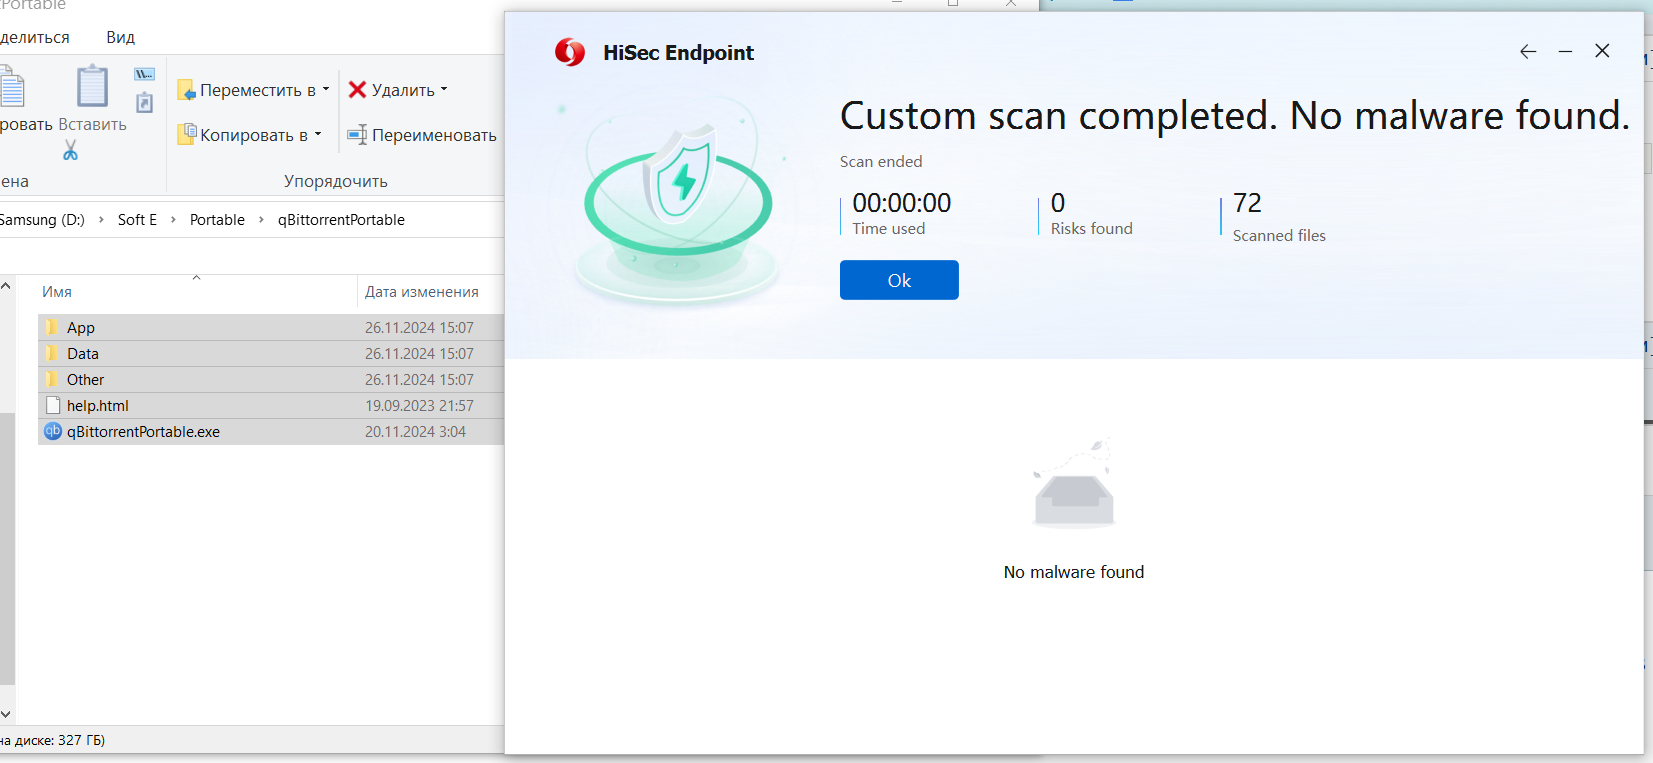
Task: Click the Data row modification date
Action: tap(419, 354)
